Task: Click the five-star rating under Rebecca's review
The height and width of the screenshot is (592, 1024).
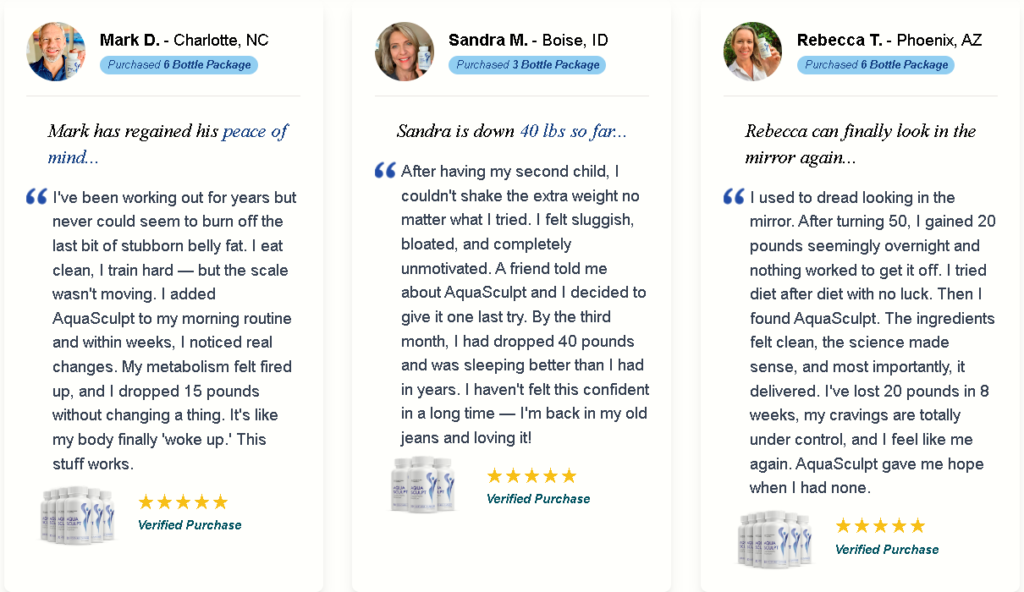Action: coord(880,526)
